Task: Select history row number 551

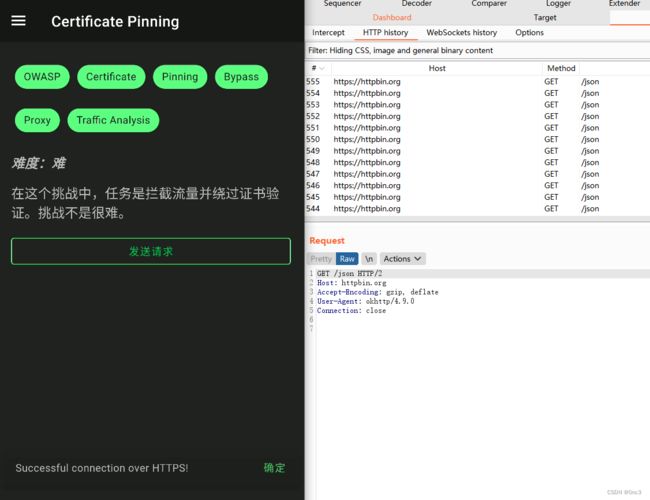Action: [478, 128]
